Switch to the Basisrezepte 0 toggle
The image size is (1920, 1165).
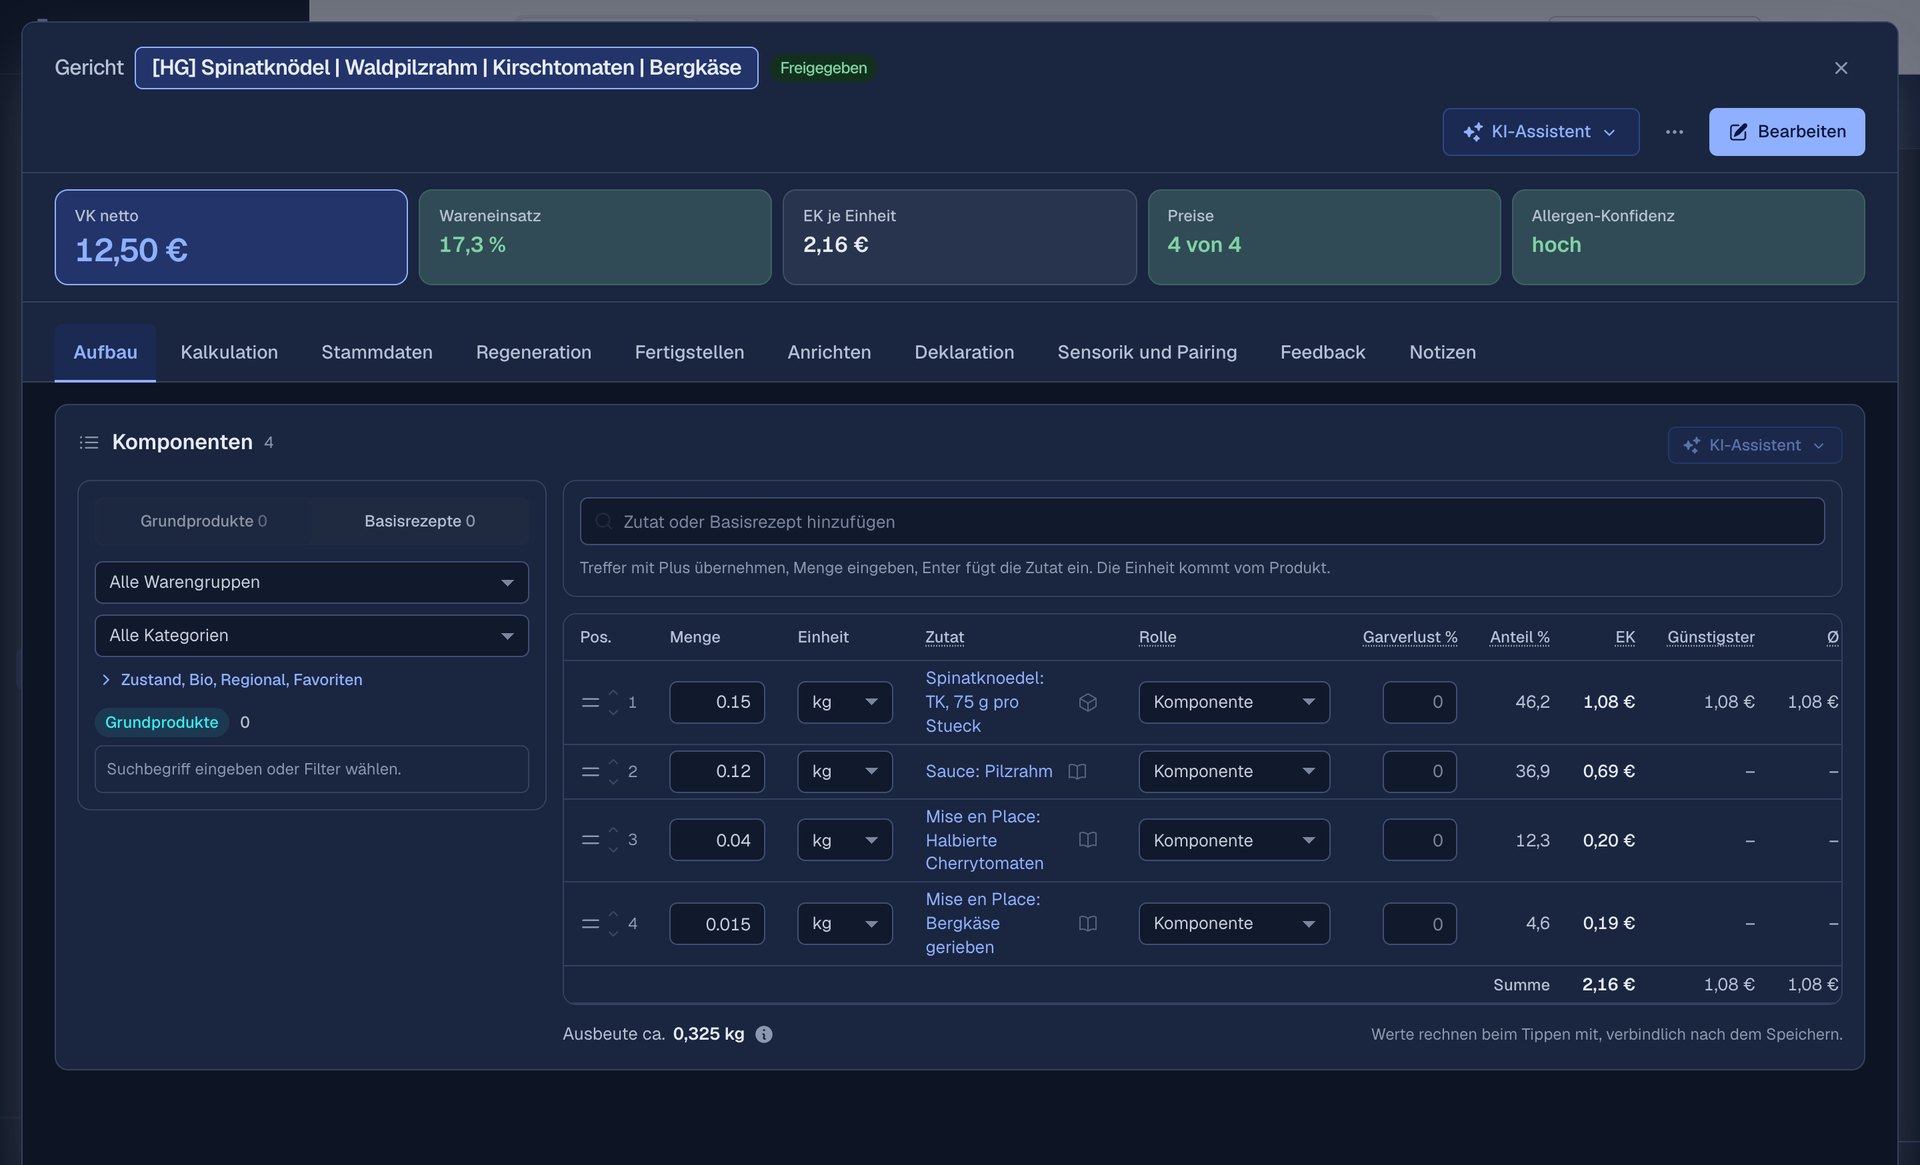[420, 521]
